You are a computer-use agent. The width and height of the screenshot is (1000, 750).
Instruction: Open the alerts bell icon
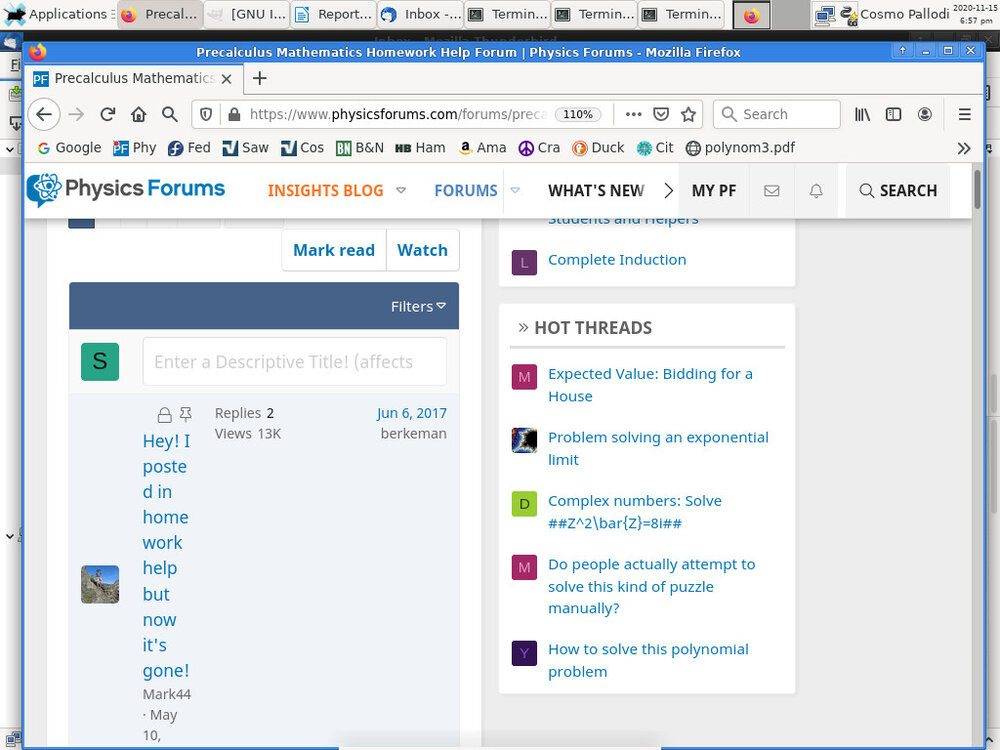tap(816, 190)
